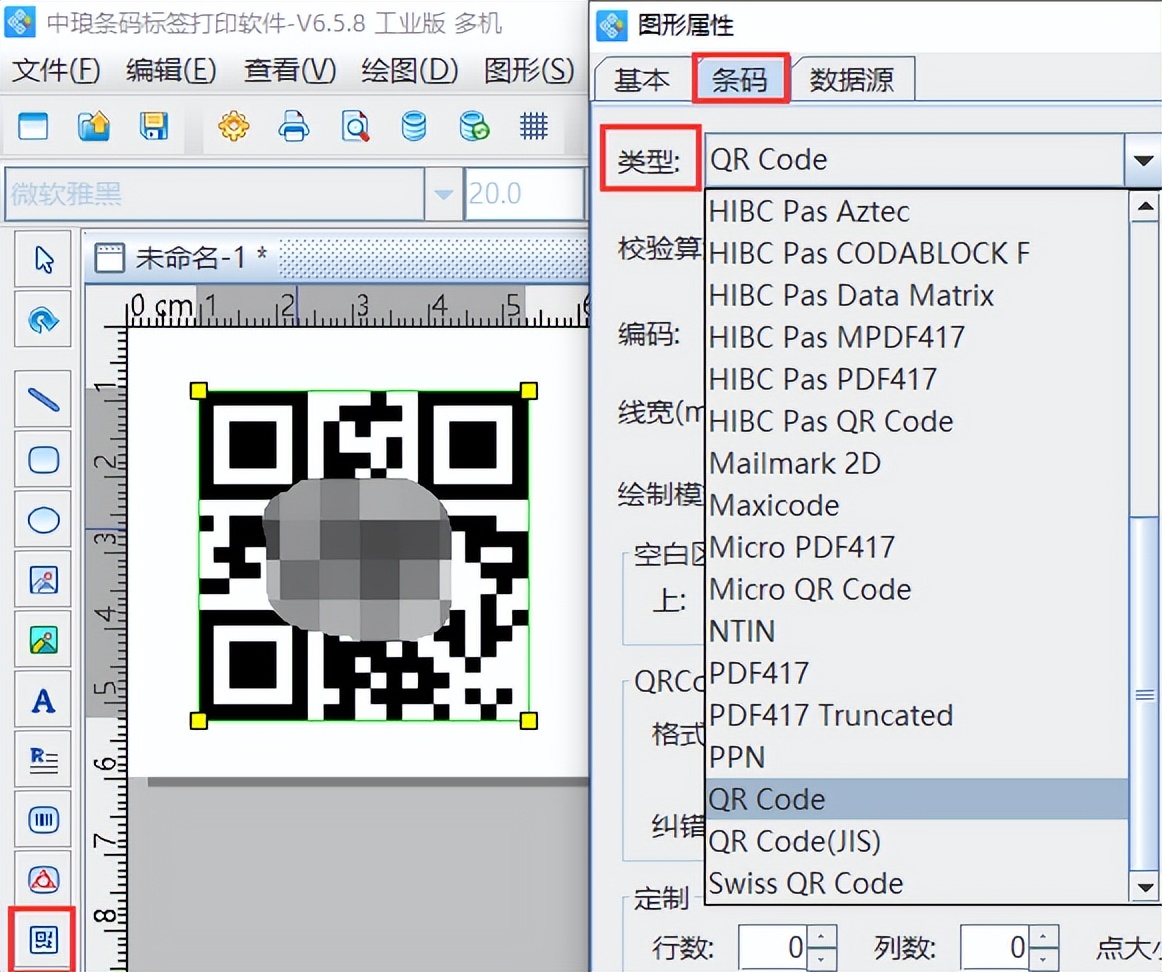Select the line drawing tool
The image size is (1162, 972).
point(44,399)
